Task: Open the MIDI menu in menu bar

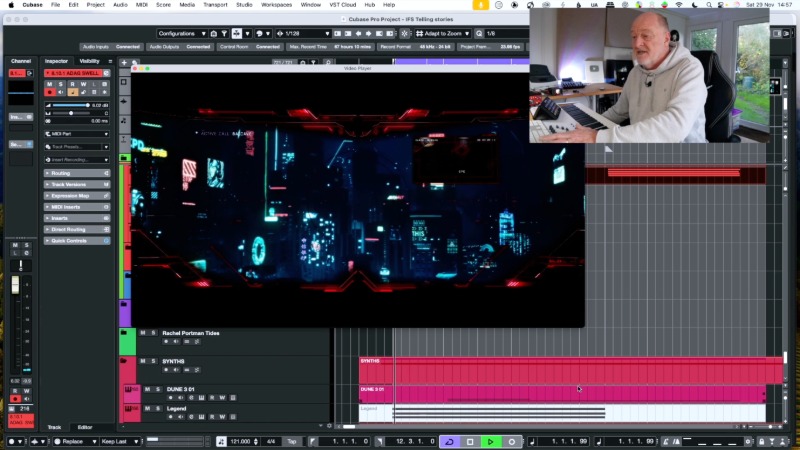Action: [x=142, y=5]
